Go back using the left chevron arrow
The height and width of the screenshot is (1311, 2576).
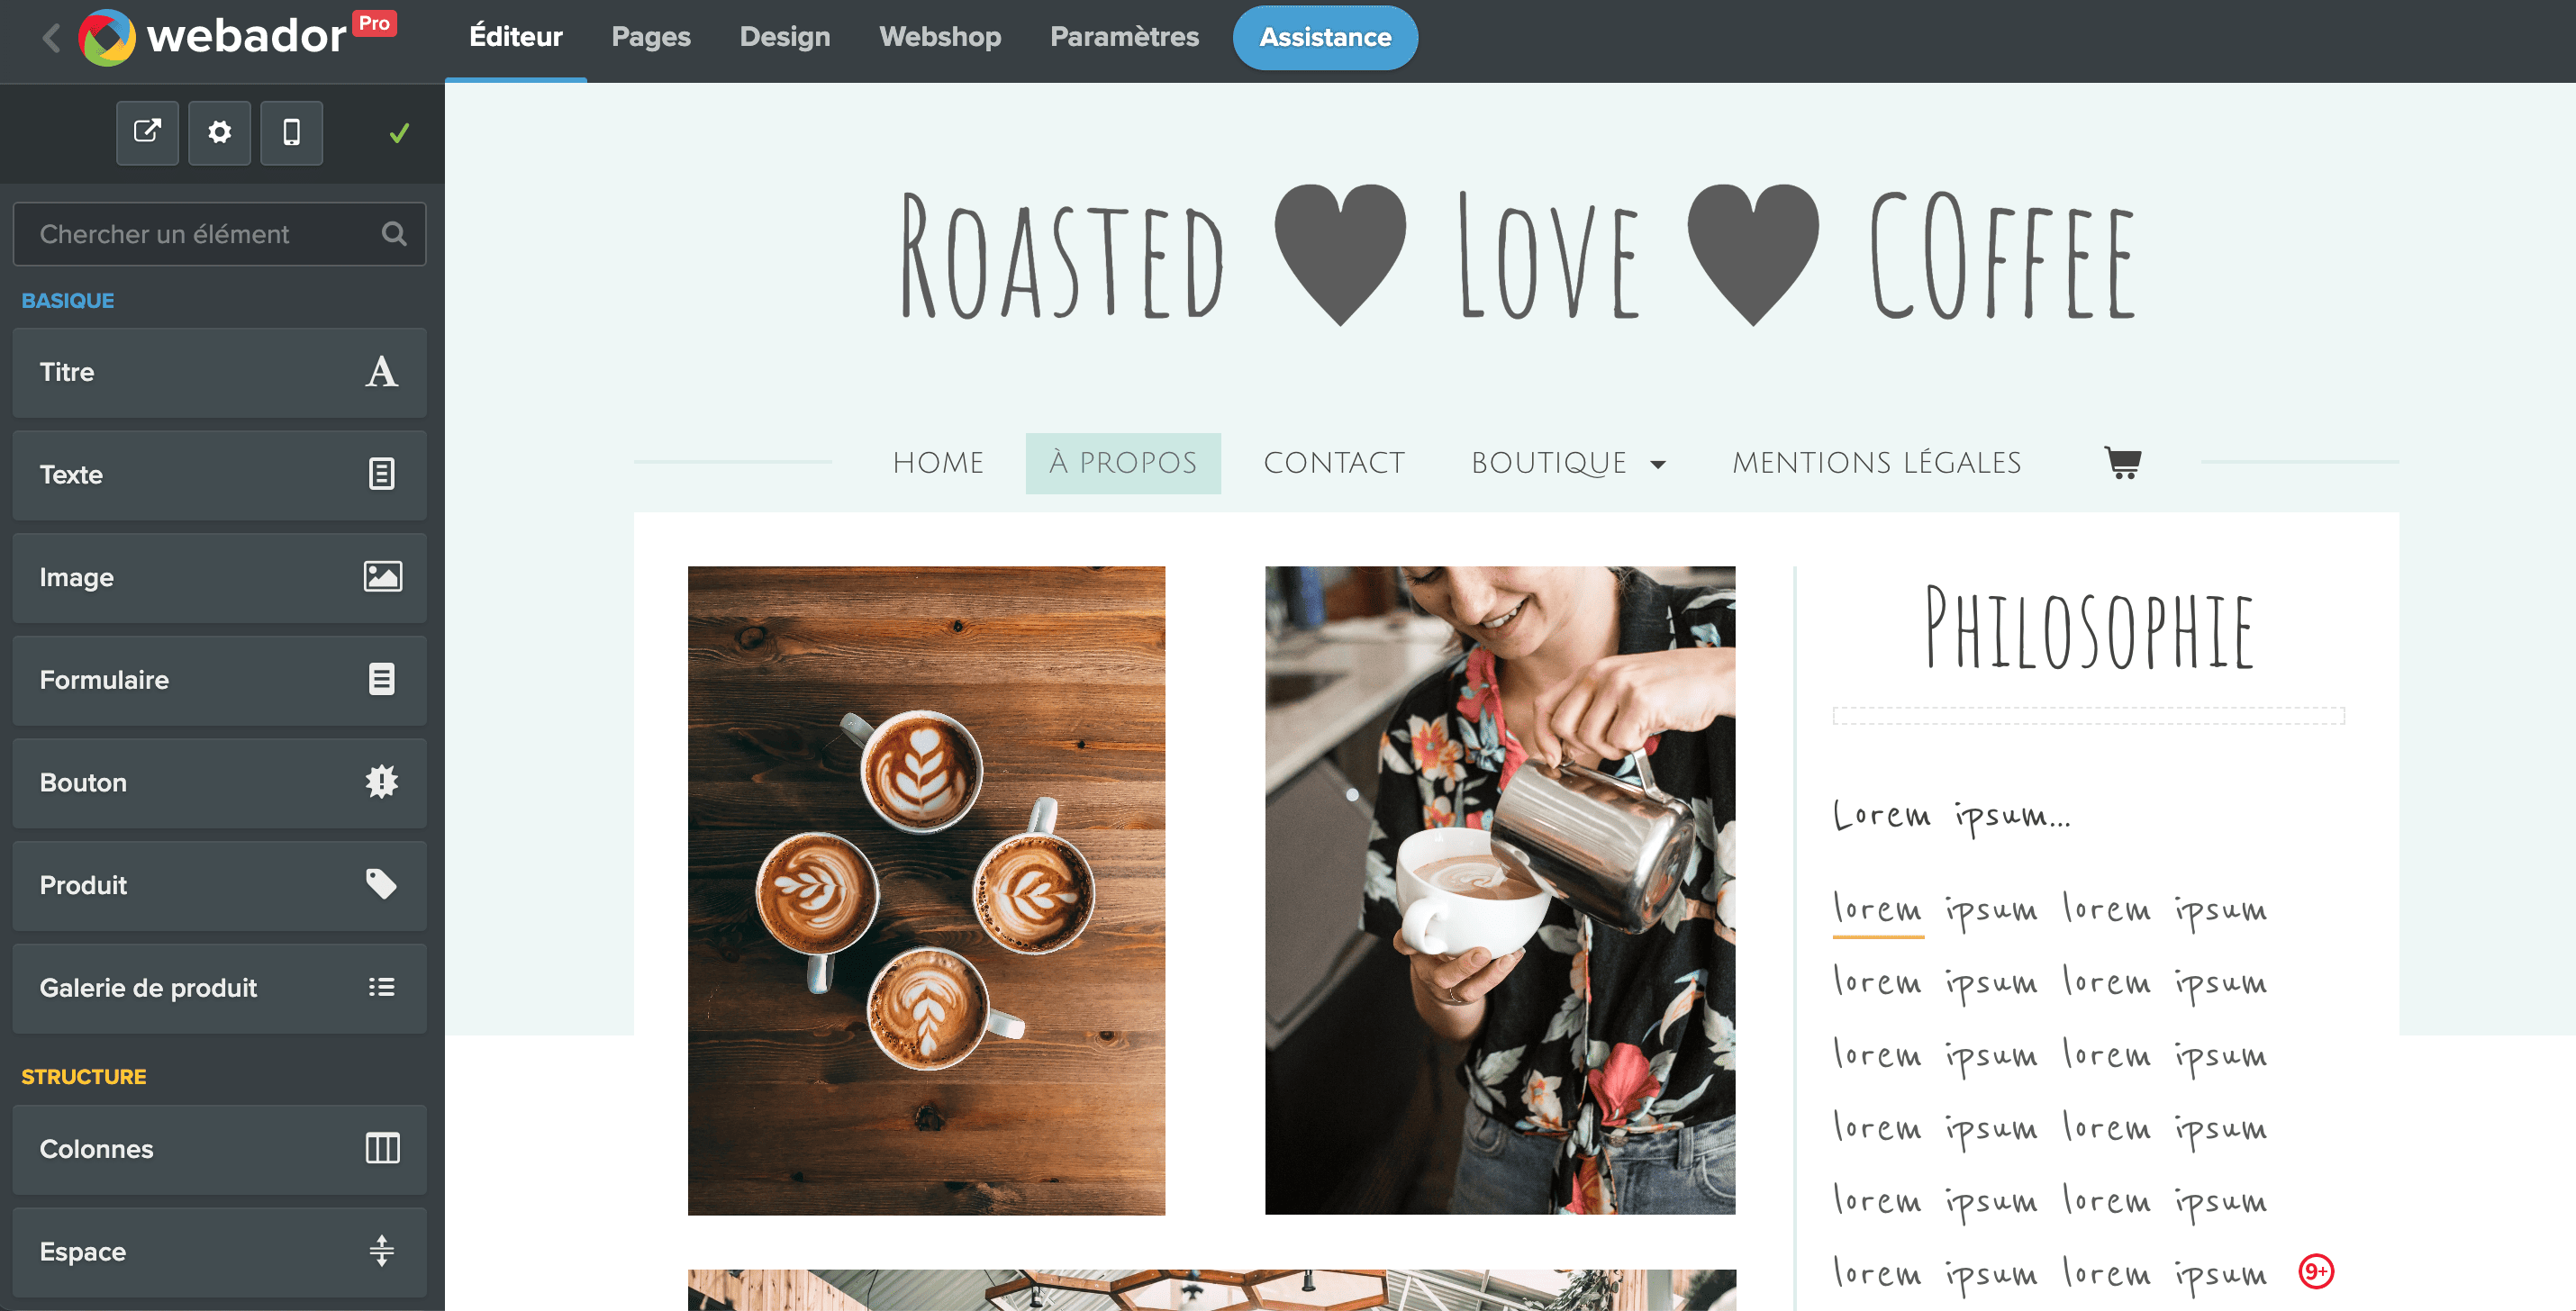click(52, 38)
